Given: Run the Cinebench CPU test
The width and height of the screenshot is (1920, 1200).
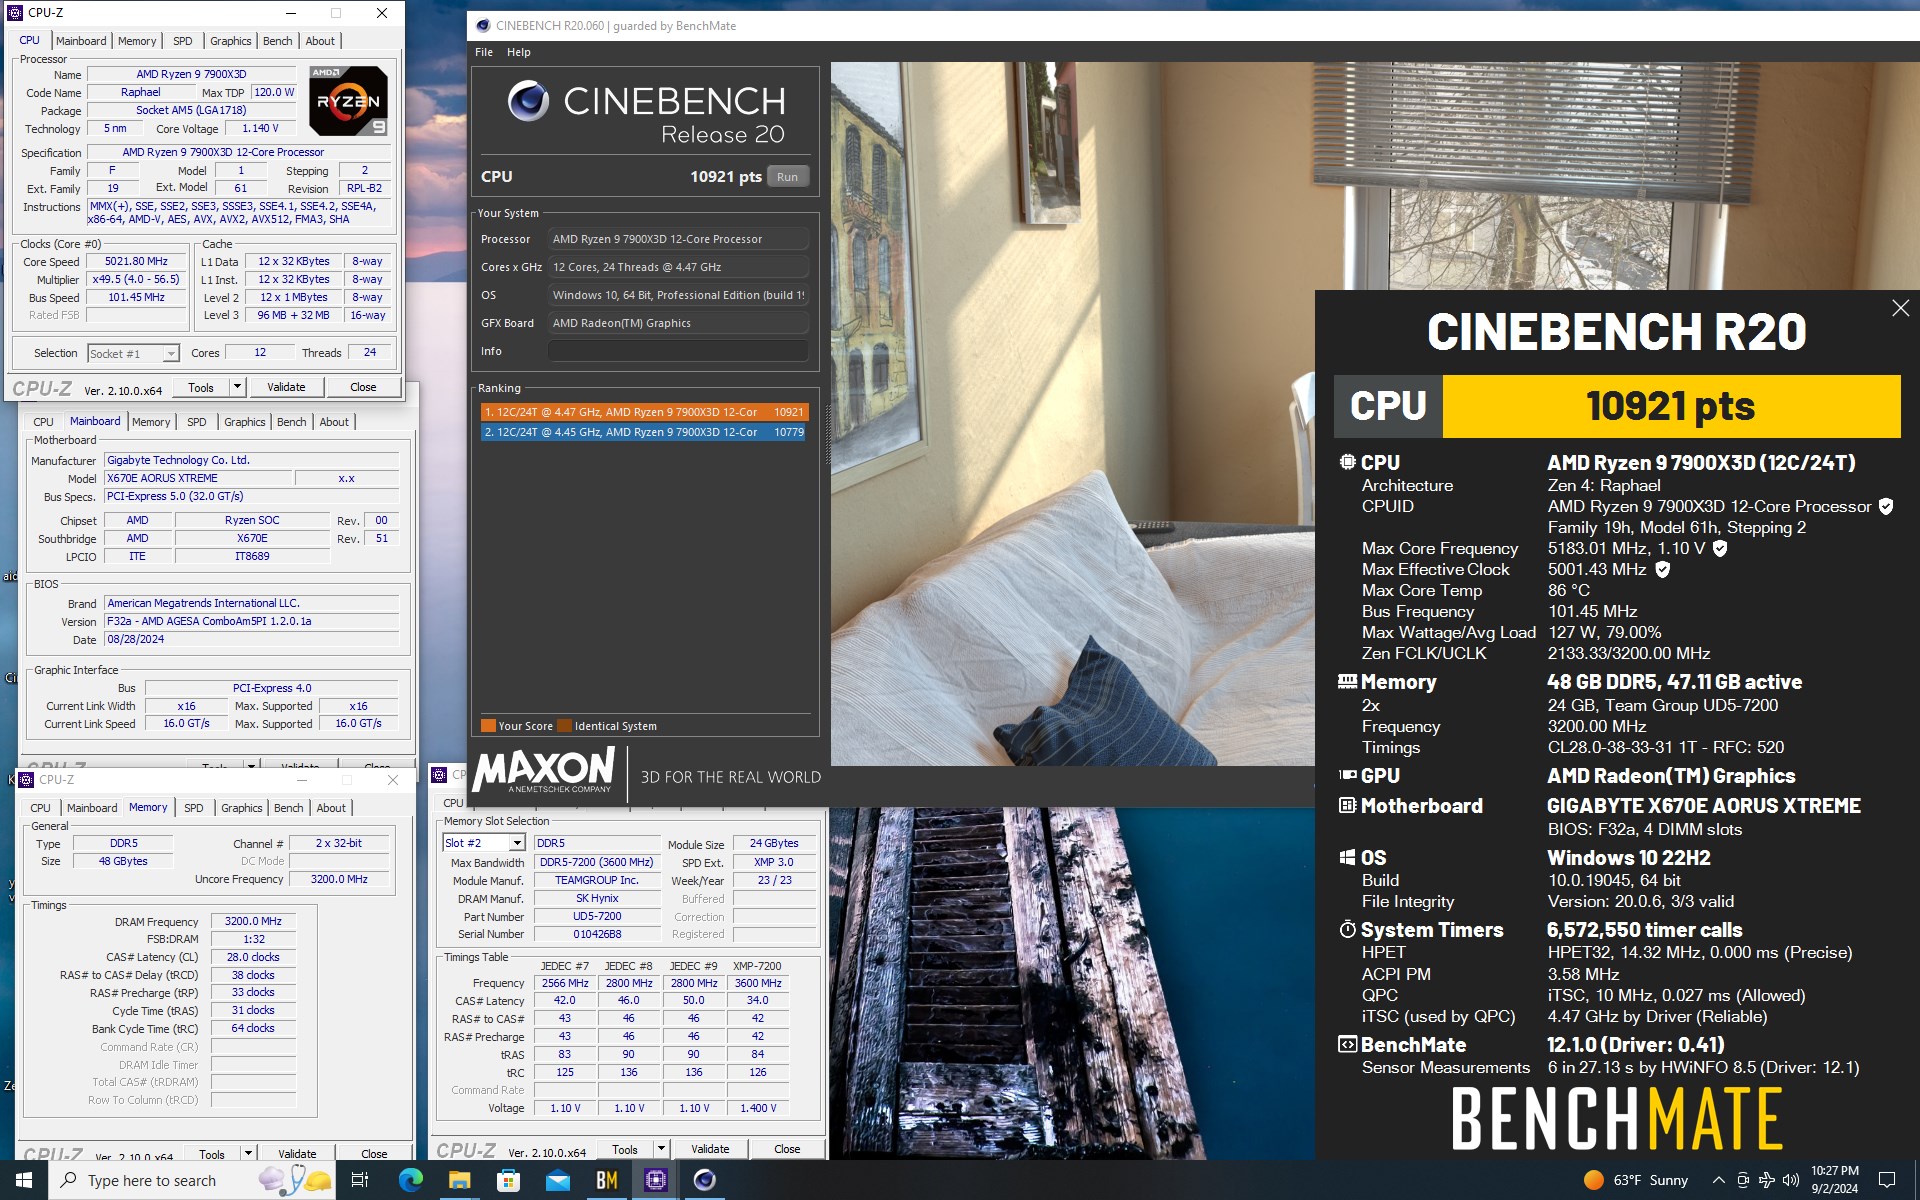Looking at the screenshot, I should coord(788,177).
